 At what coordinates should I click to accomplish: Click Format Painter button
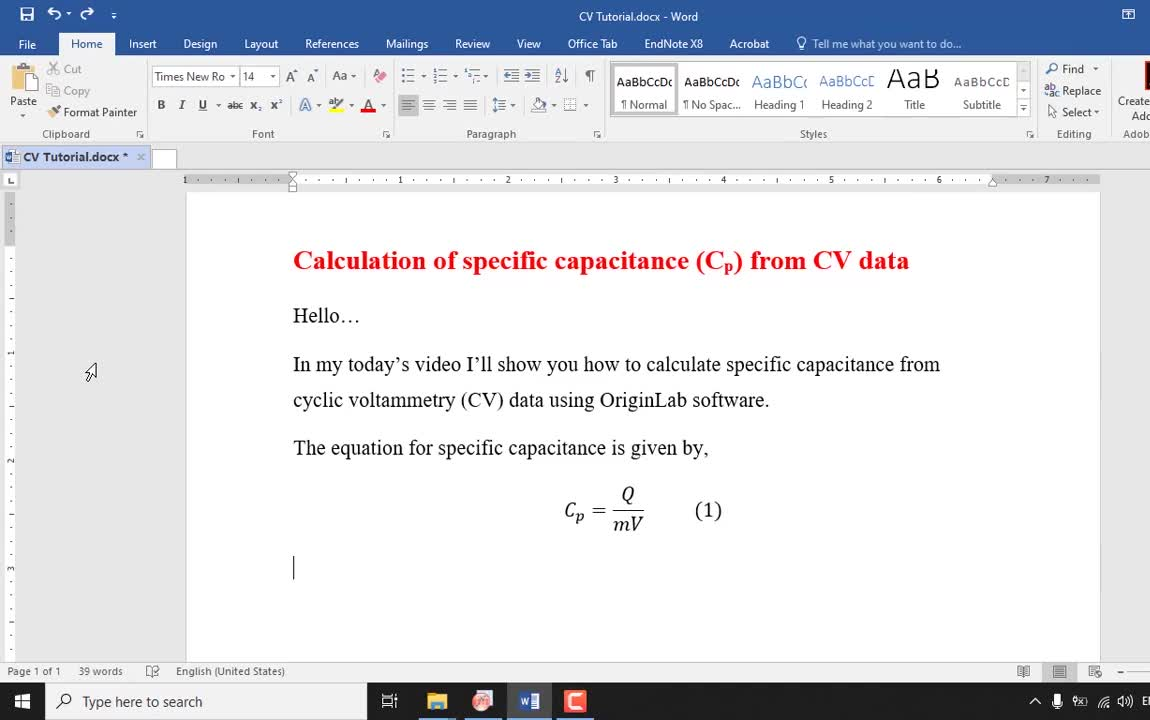click(92, 112)
